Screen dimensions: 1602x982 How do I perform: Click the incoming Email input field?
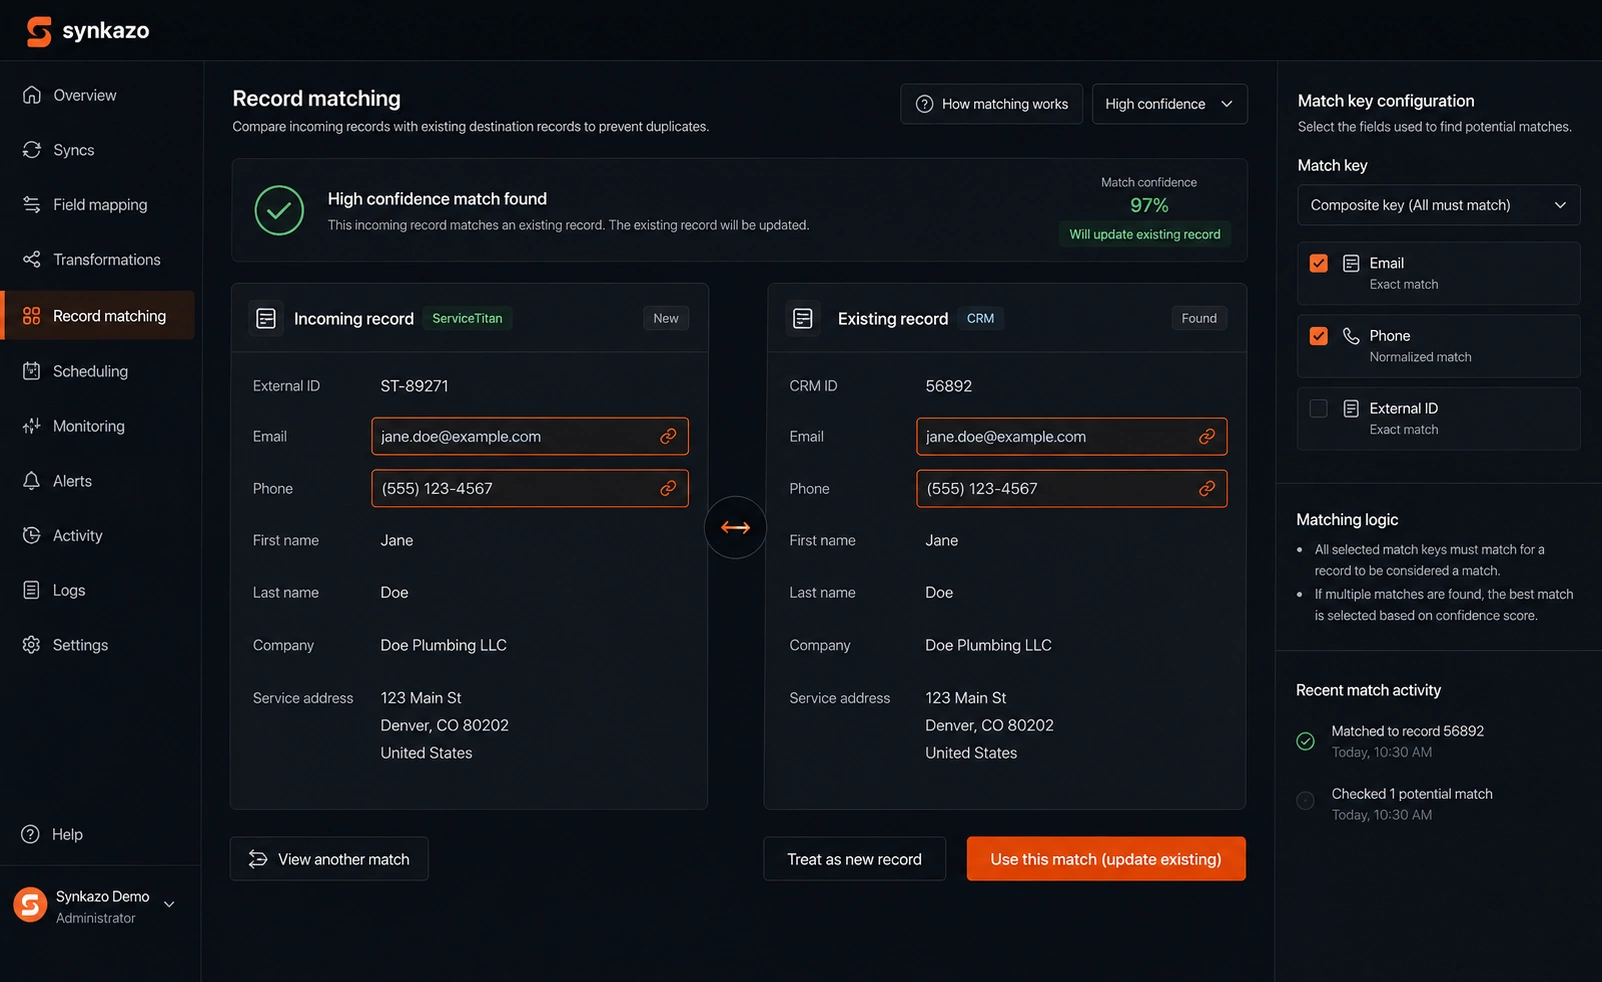[x=530, y=436]
